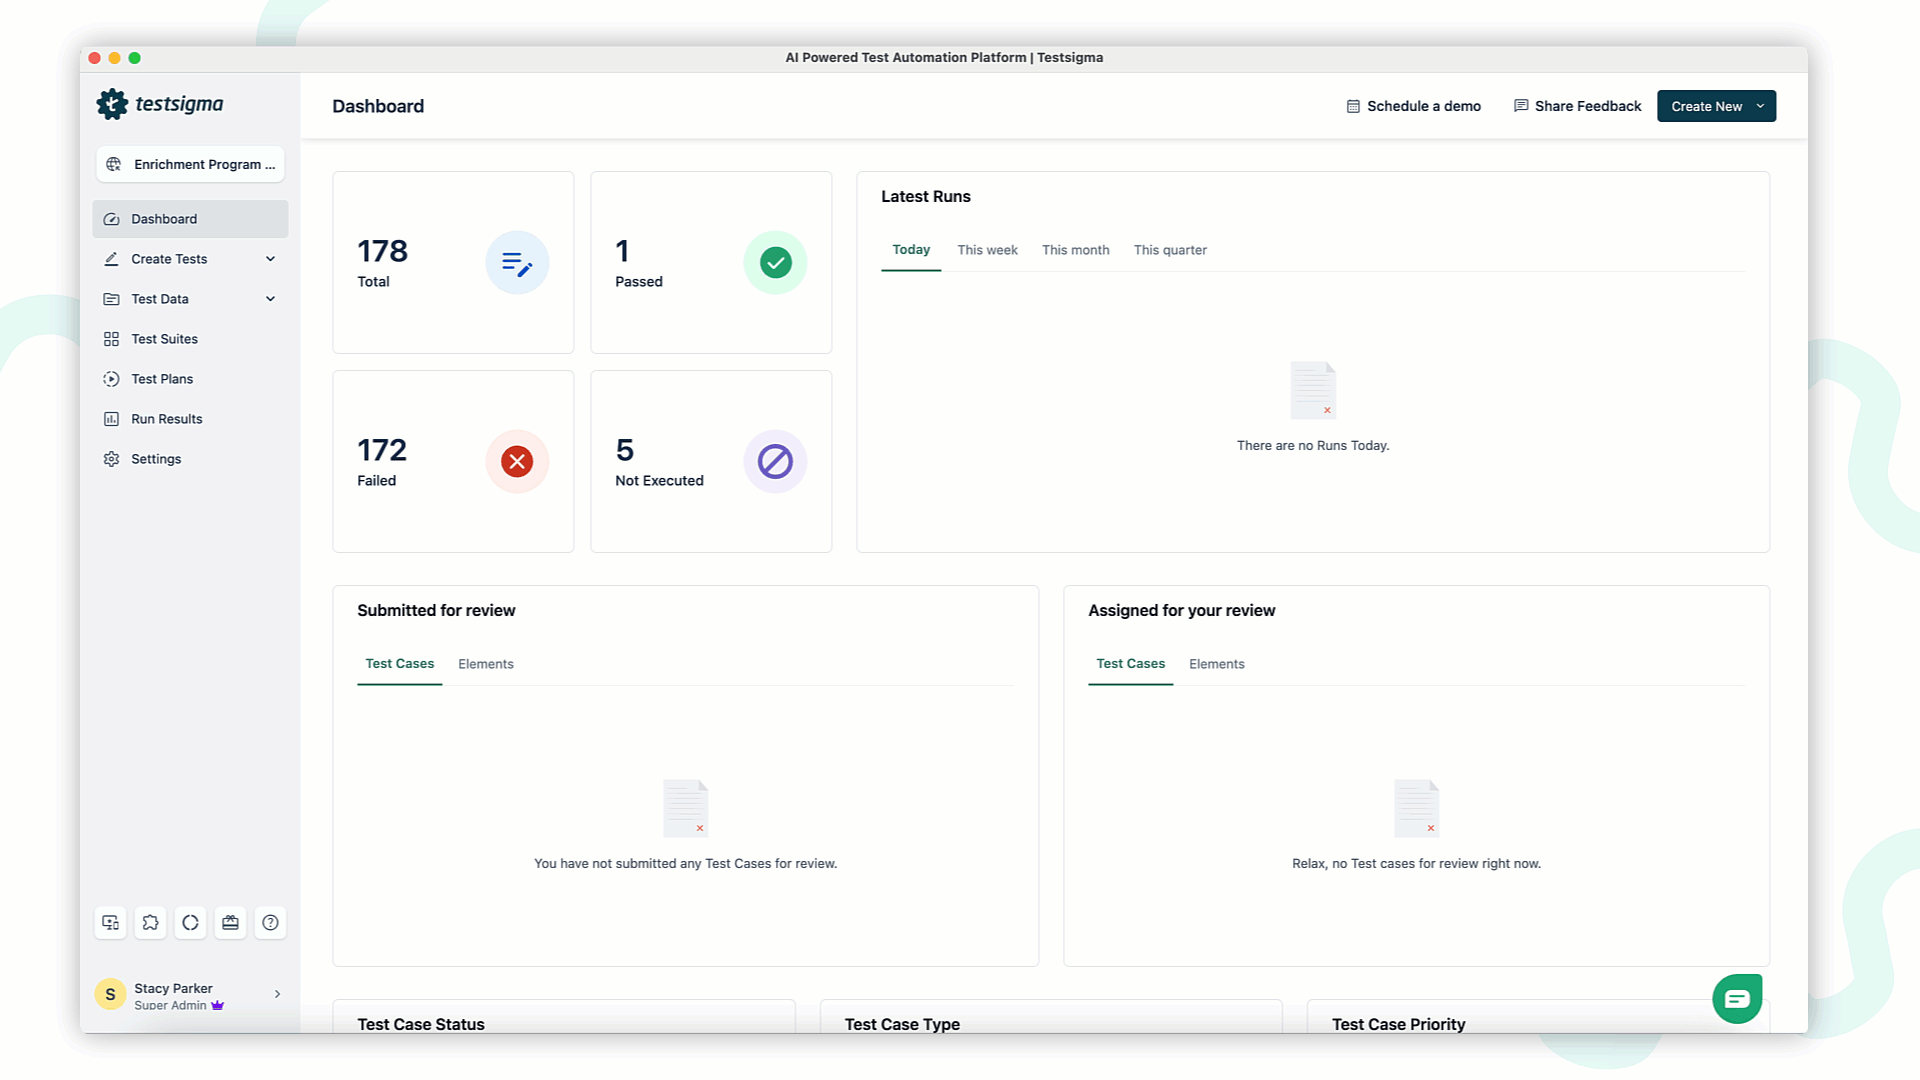
Task: Click the green Passed checkmark icon
Action: pyautogui.click(x=775, y=263)
